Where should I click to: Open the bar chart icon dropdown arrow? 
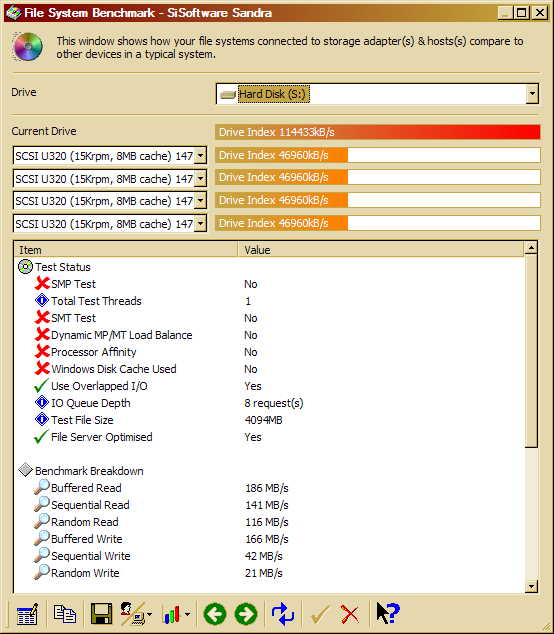click(x=187, y=615)
